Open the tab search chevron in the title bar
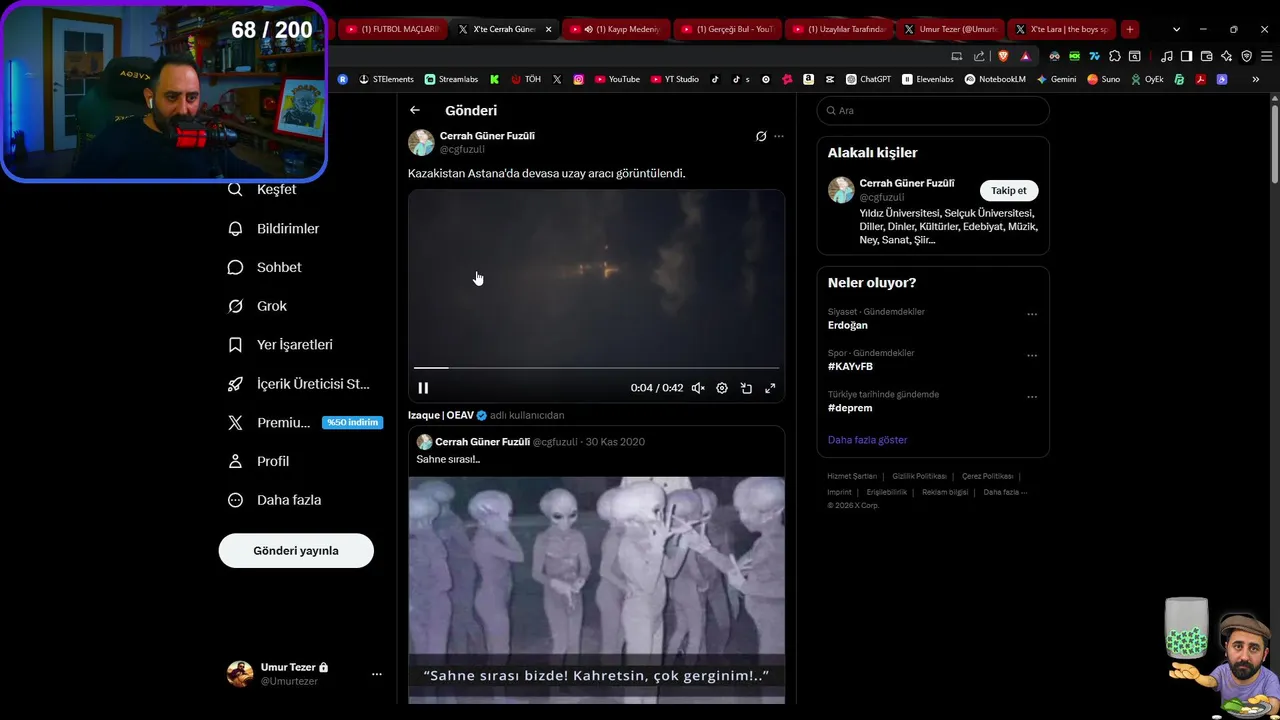The width and height of the screenshot is (1280, 720). [x=1176, y=29]
